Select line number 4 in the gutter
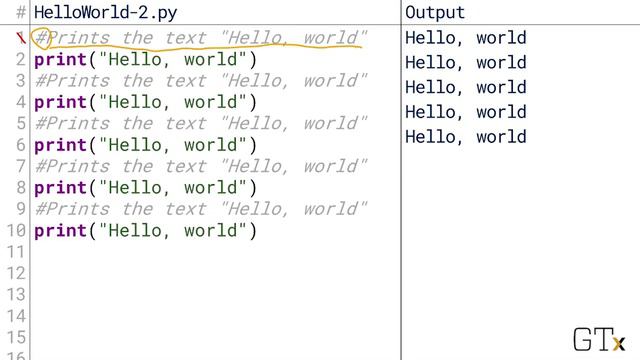Viewport: 640px width, 360px height. 20,102
